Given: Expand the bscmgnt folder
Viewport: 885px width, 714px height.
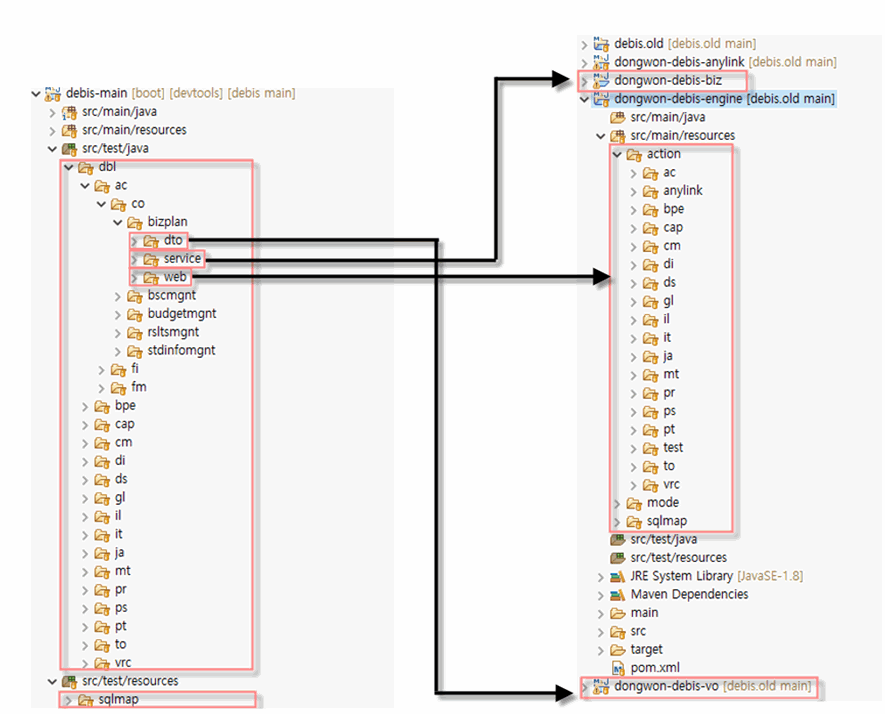Looking at the screenshot, I should click(x=118, y=297).
